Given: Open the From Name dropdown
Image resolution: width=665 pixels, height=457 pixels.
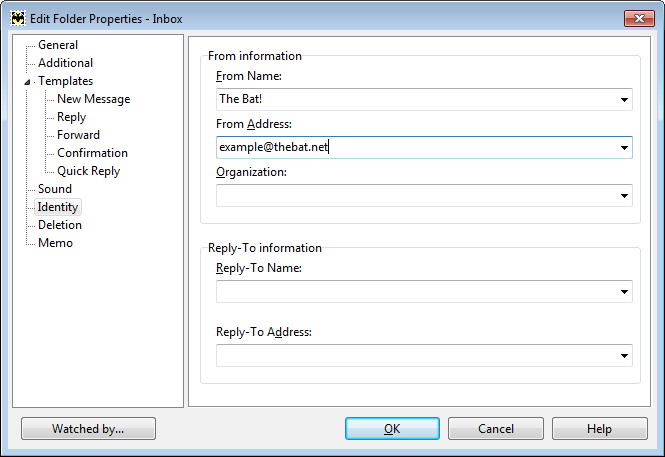Looking at the screenshot, I should [x=624, y=100].
